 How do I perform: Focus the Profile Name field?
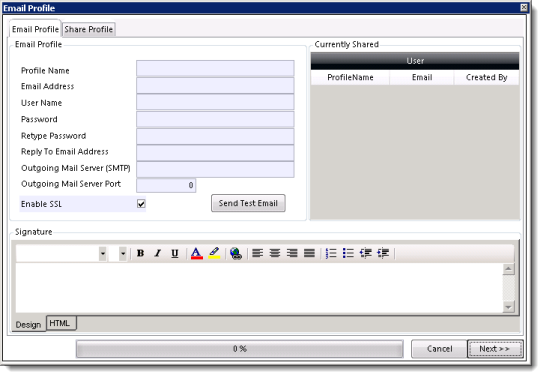[x=215, y=69]
